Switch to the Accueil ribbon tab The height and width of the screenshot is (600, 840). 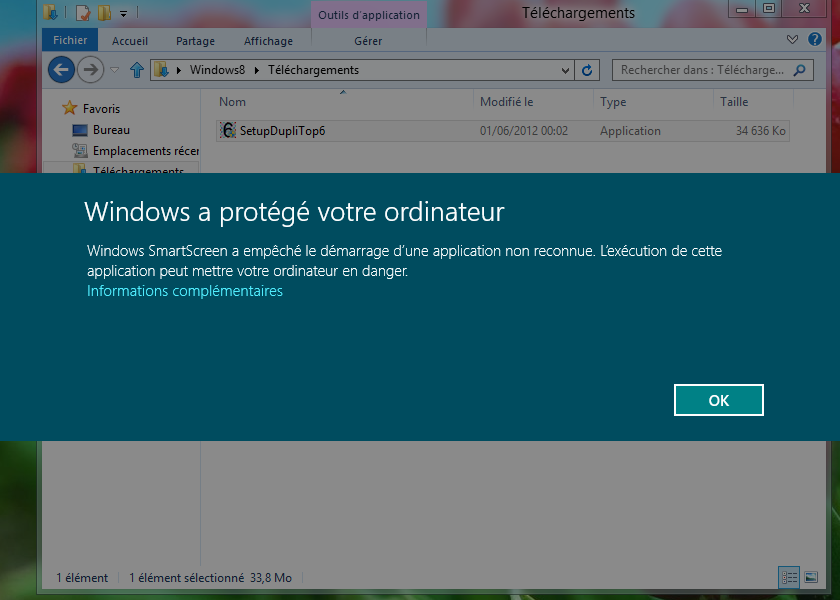pos(130,41)
